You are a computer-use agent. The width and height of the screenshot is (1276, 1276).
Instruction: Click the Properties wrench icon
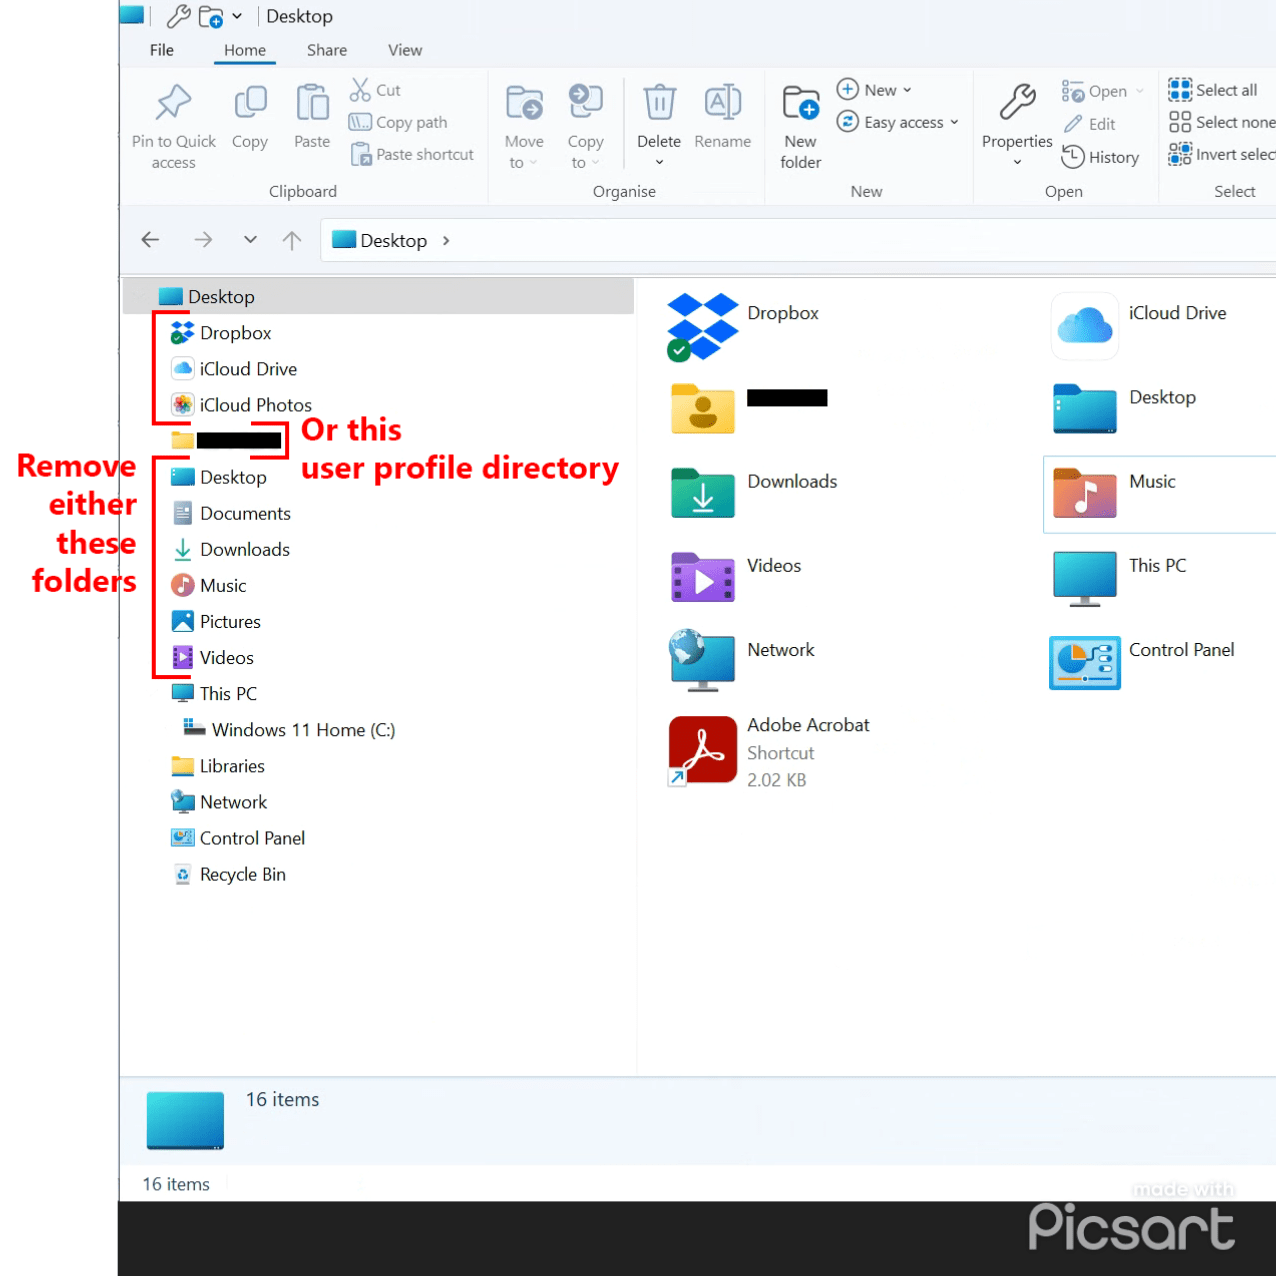pos(1017,102)
